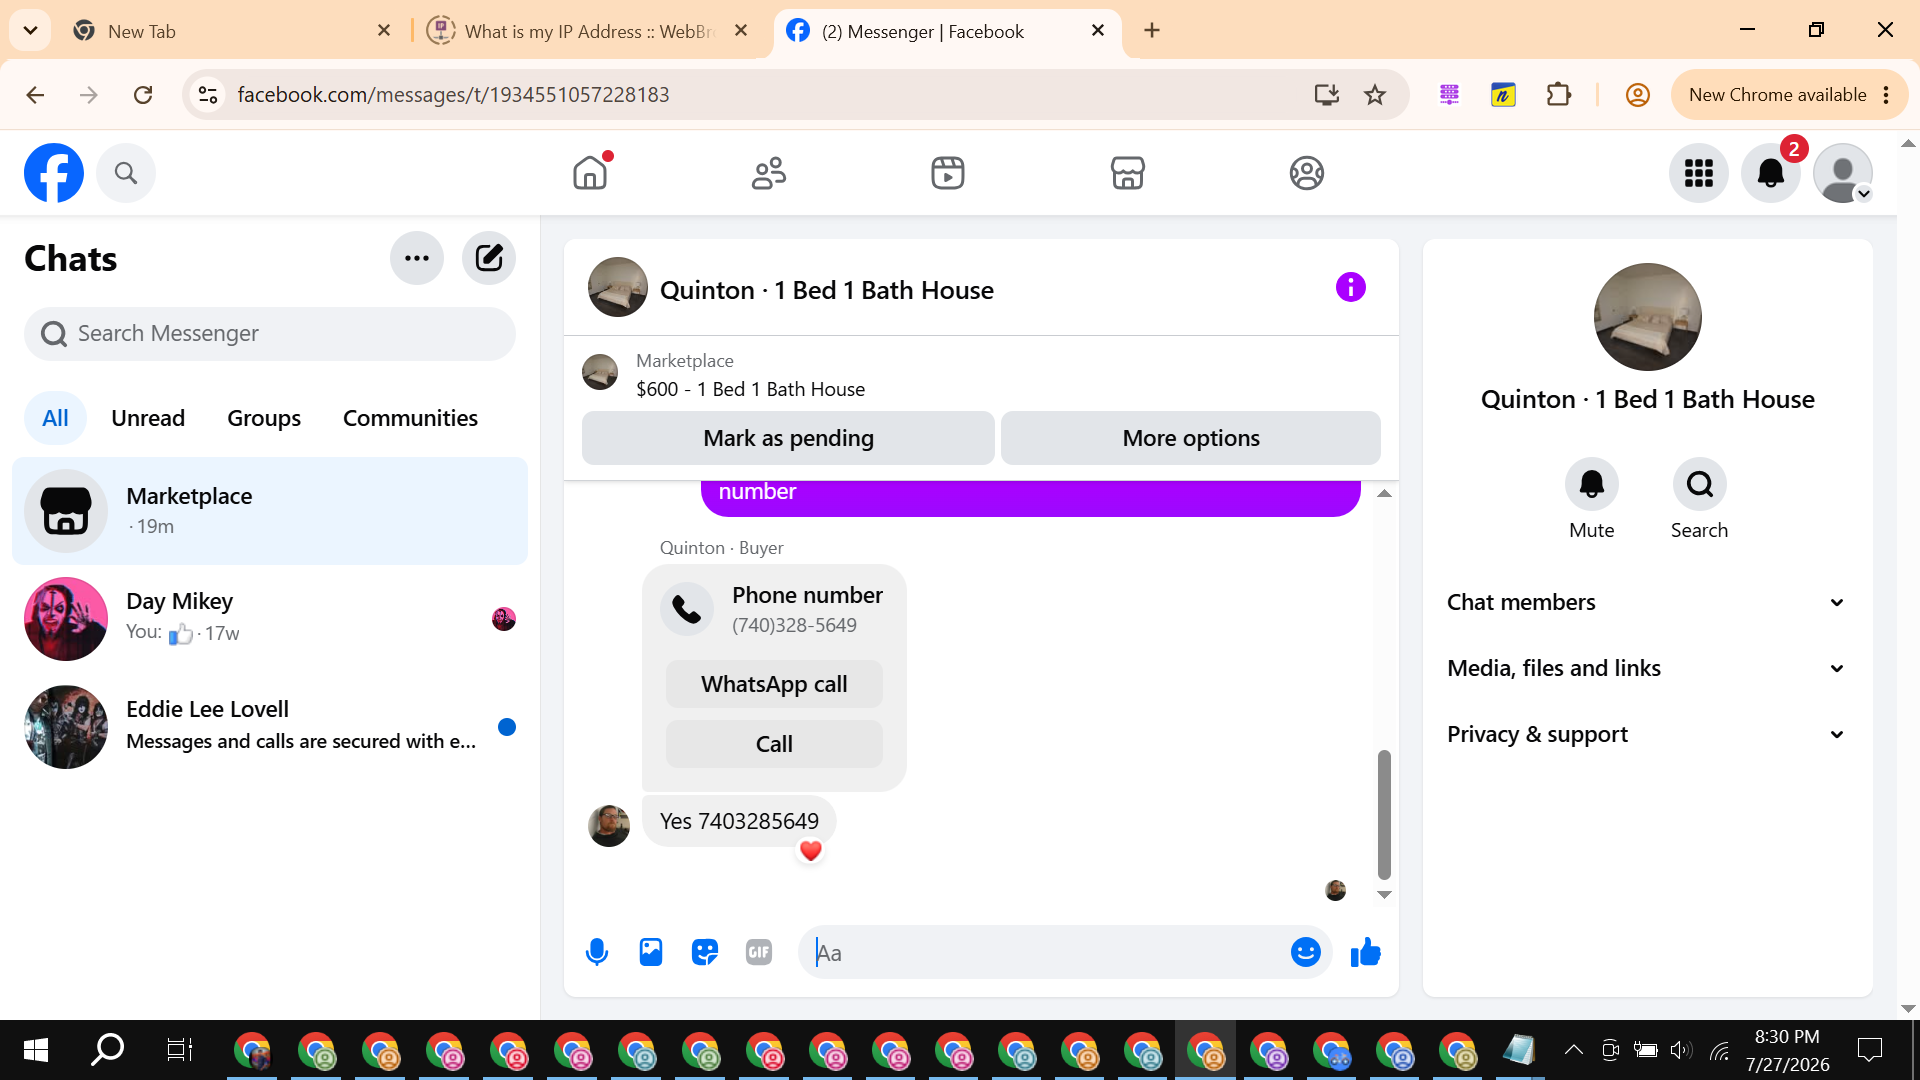Image resolution: width=1920 pixels, height=1080 pixels.
Task: Record a voice clip with microphone icon
Action: 597,952
